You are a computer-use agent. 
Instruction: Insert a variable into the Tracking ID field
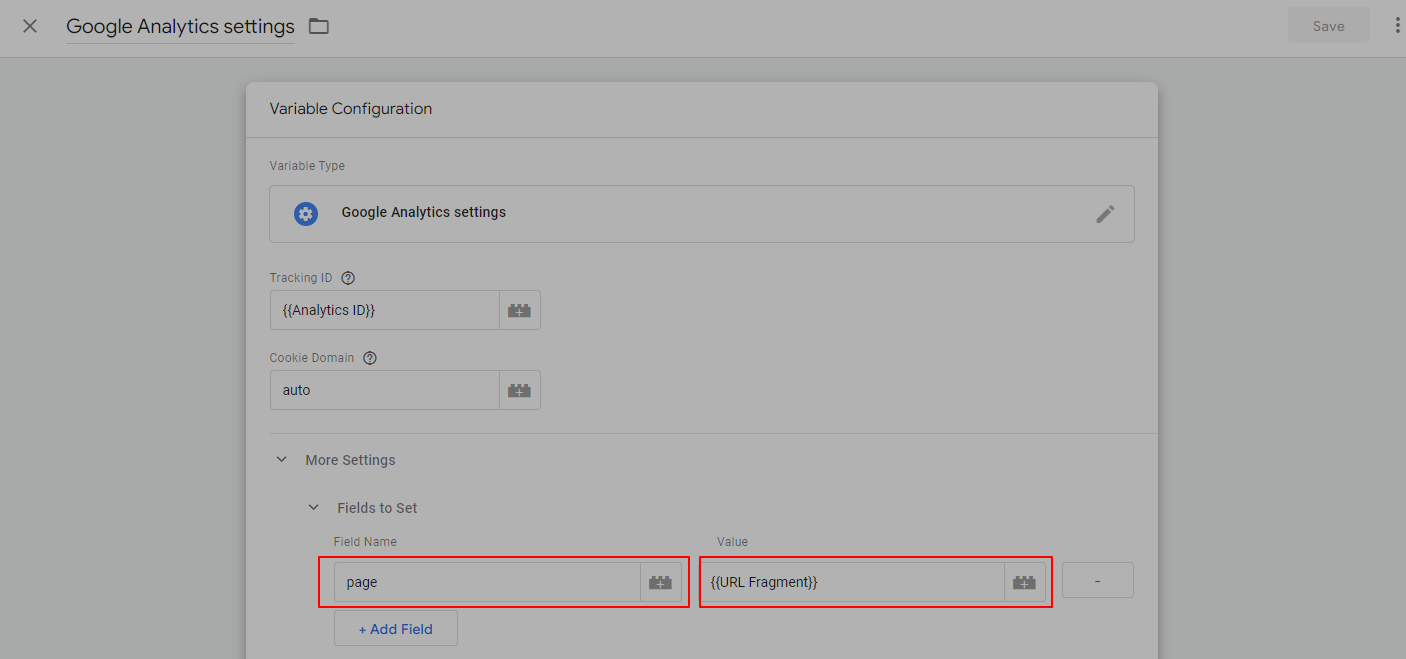519,310
